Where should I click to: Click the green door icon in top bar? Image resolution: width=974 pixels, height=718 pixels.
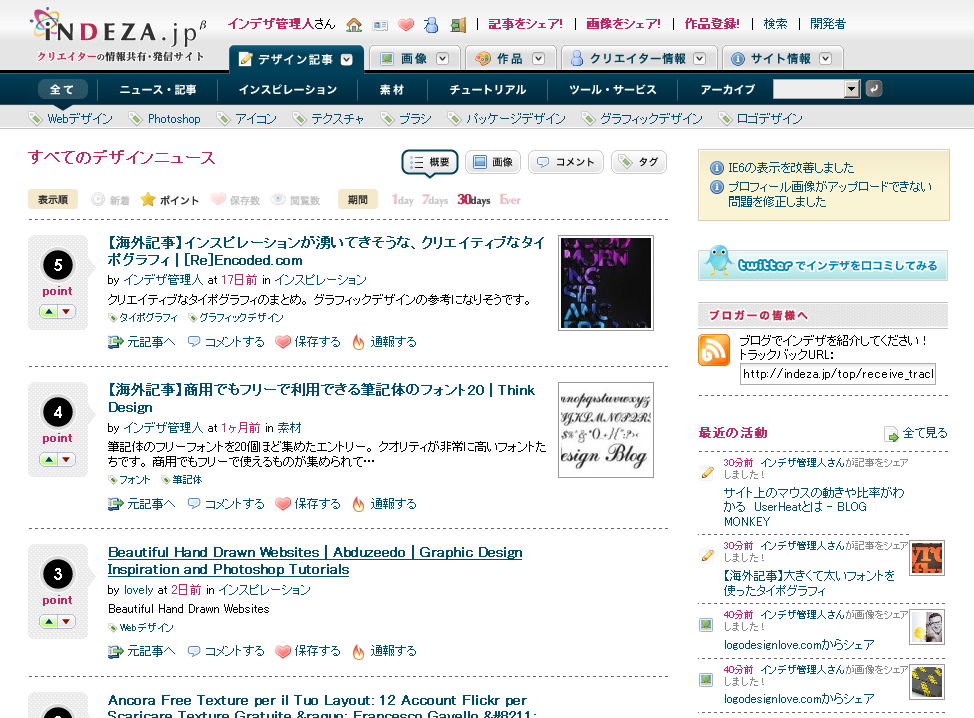(458, 25)
